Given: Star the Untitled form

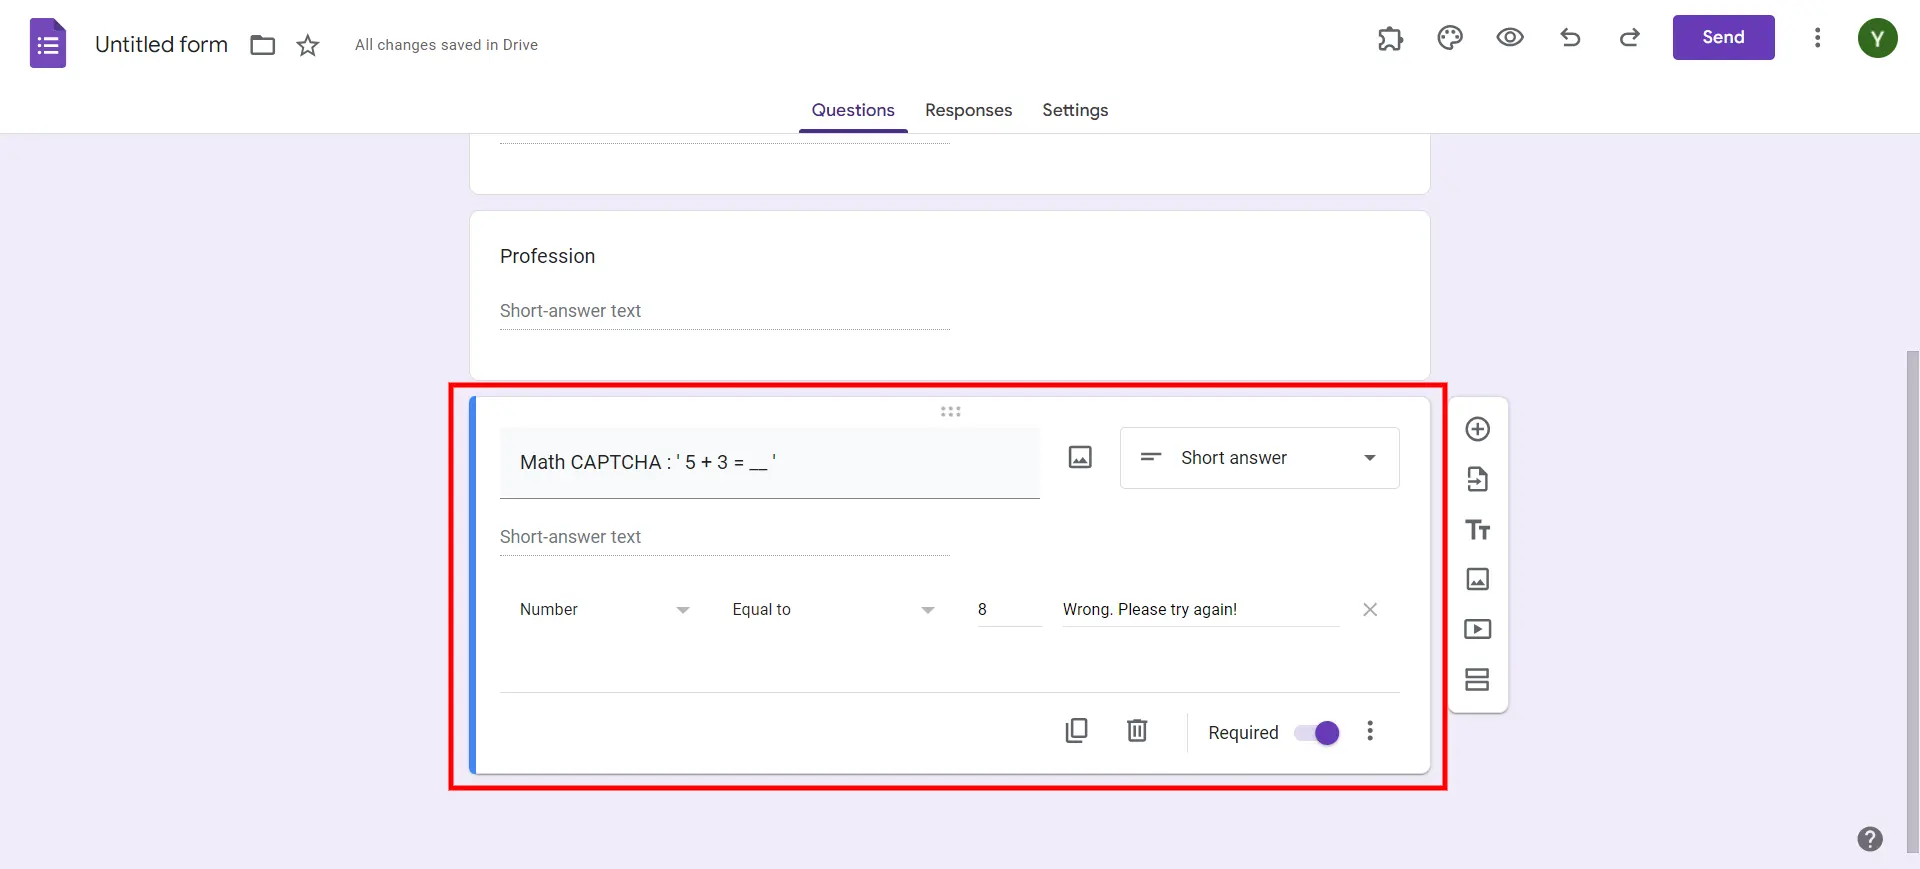Looking at the screenshot, I should [x=308, y=45].
